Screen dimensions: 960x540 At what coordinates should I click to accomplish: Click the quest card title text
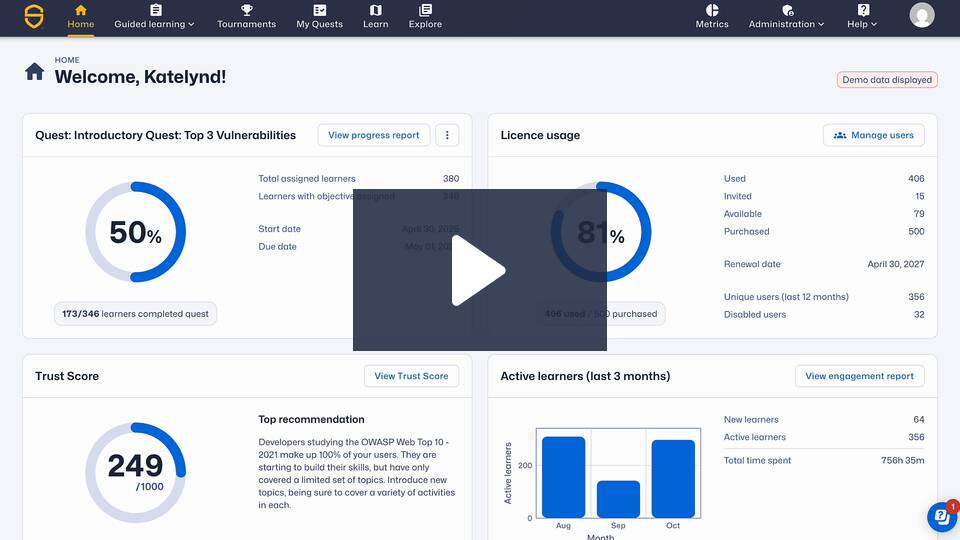[x=165, y=135]
